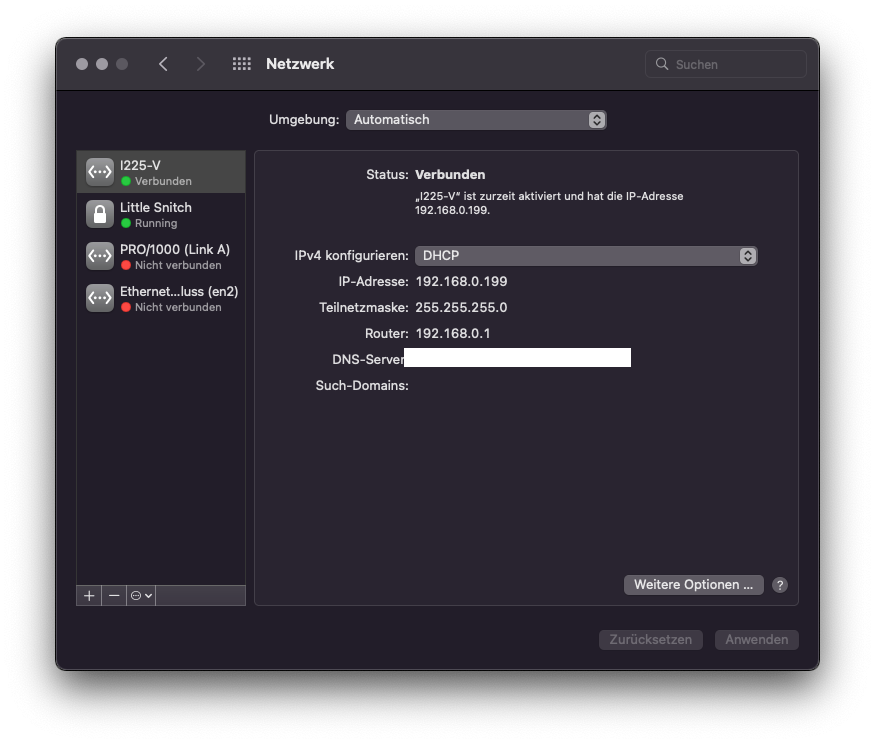Image resolution: width=875 pixels, height=744 pixels.
Task: Click the Ethernet (en2) interface icon
Action: pos(100,297)
